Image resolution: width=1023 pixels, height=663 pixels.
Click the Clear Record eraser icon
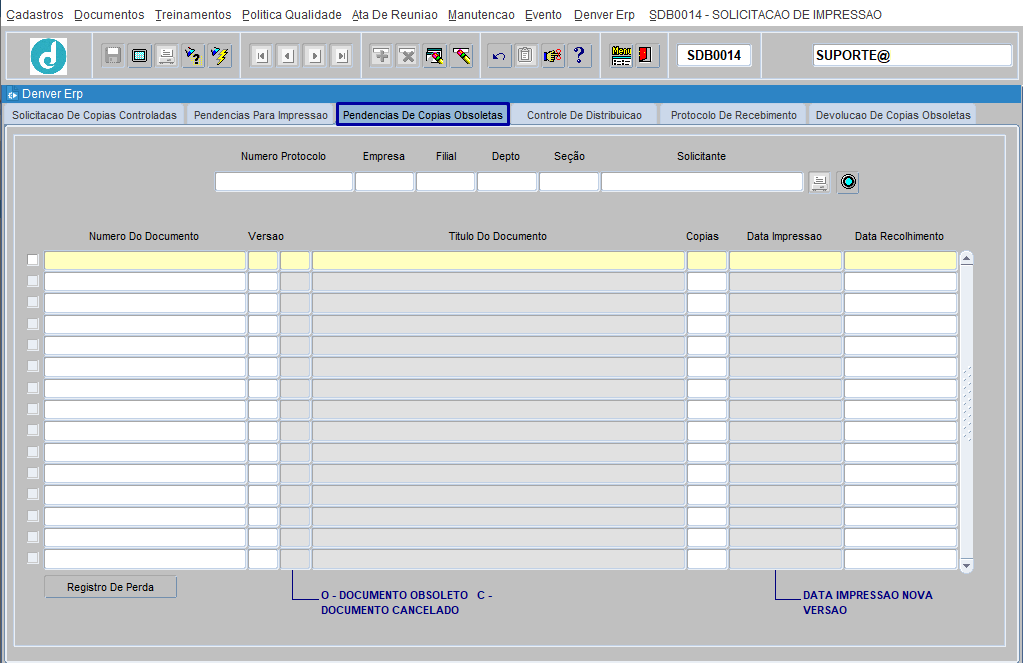[461, 55]
